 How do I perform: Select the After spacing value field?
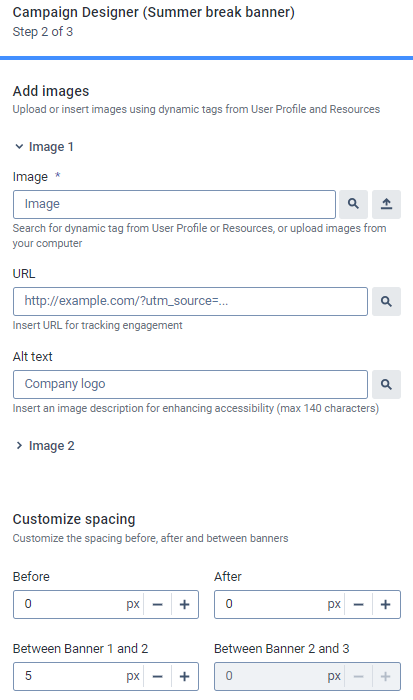tap(272, 604)
